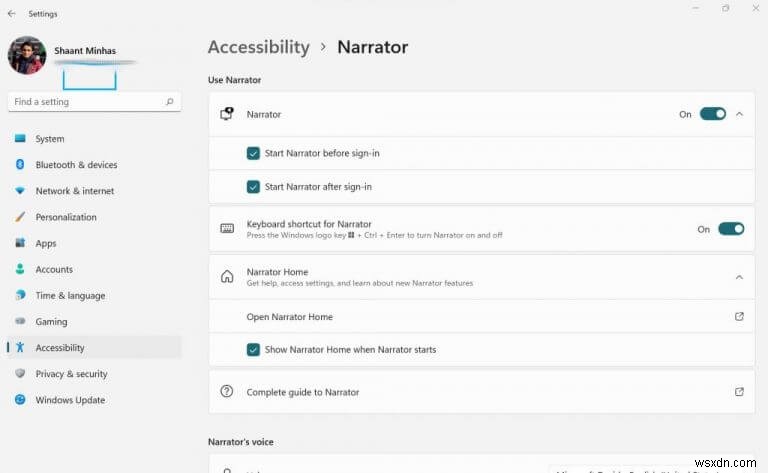Viewport: 768px width, 473px height.
Task: Click the Windows Update icon in sidebar
Action: click(20, 400)
